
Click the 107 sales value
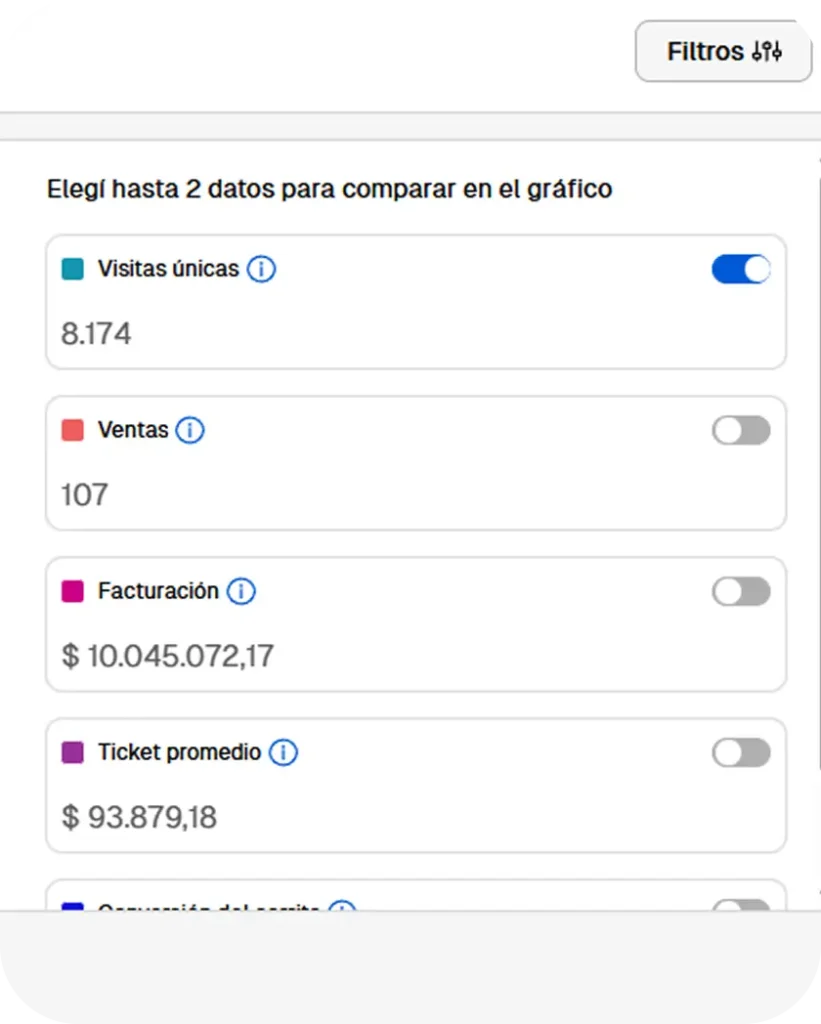pos(85,494)
